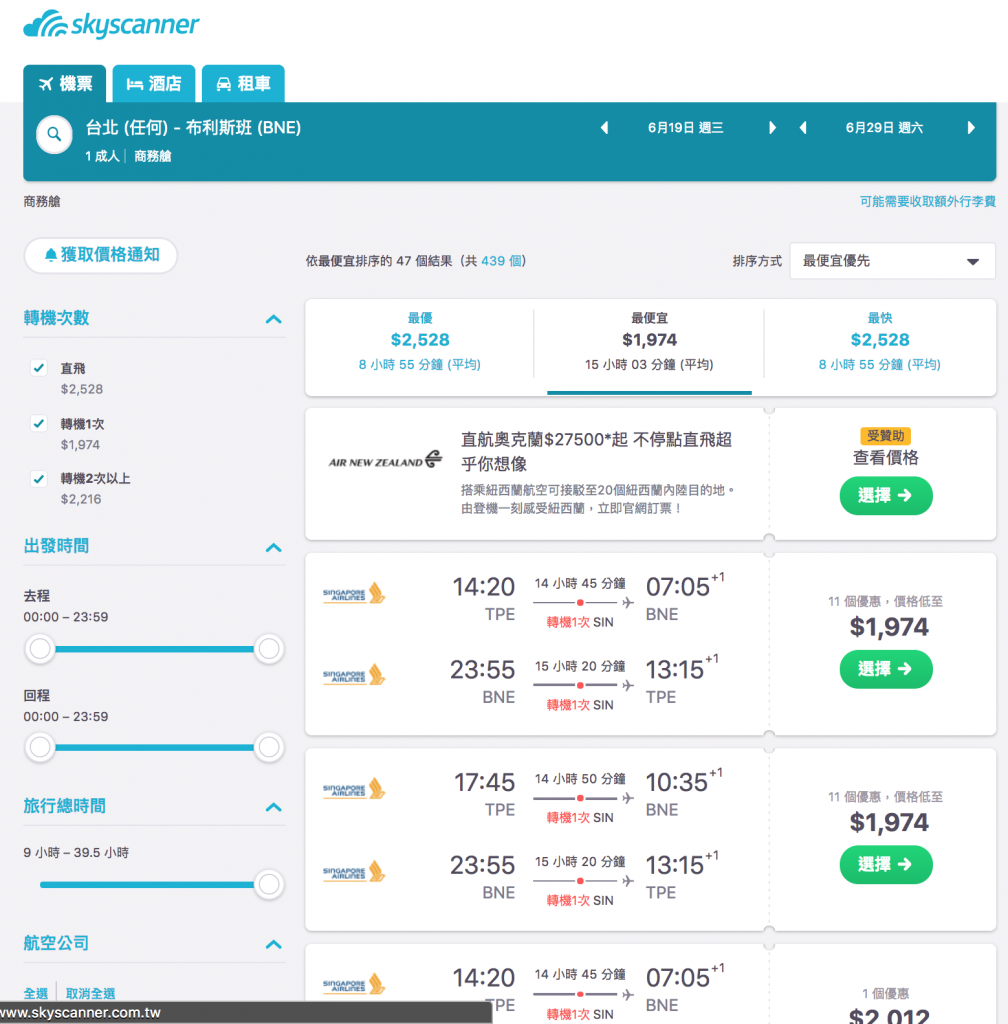1008x1024 pixels.
Task: Collapse the 旅行總時間 filter section
Action: [274, 807]
